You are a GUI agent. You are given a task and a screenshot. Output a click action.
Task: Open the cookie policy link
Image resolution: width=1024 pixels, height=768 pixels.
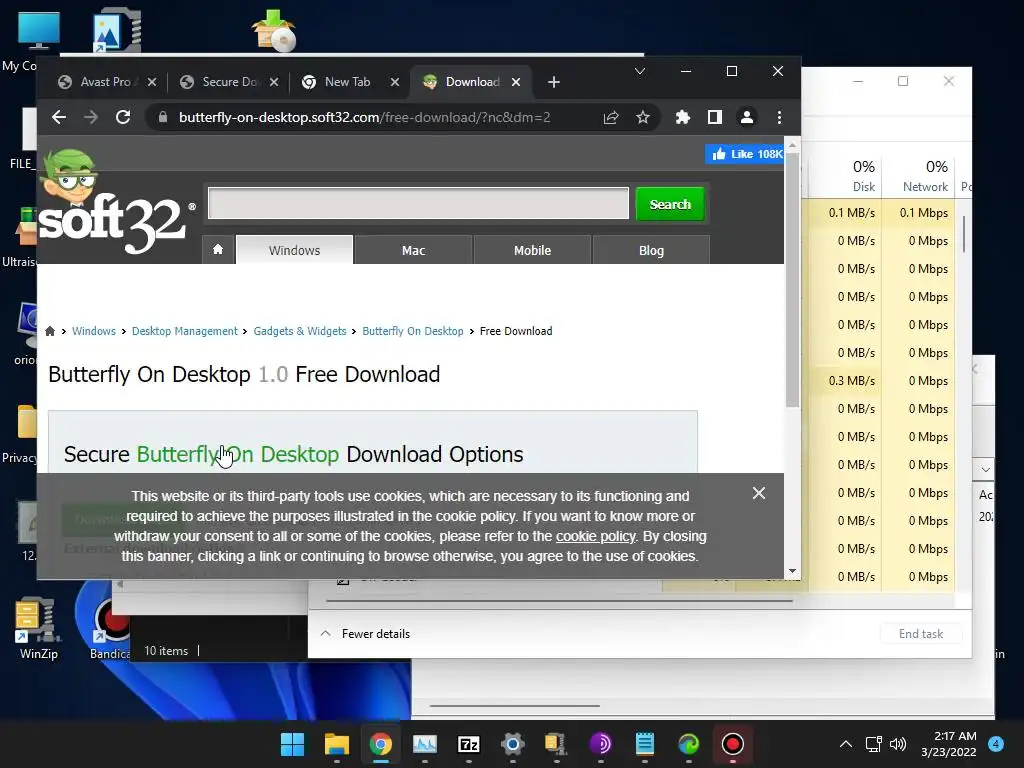click(596, 536)
